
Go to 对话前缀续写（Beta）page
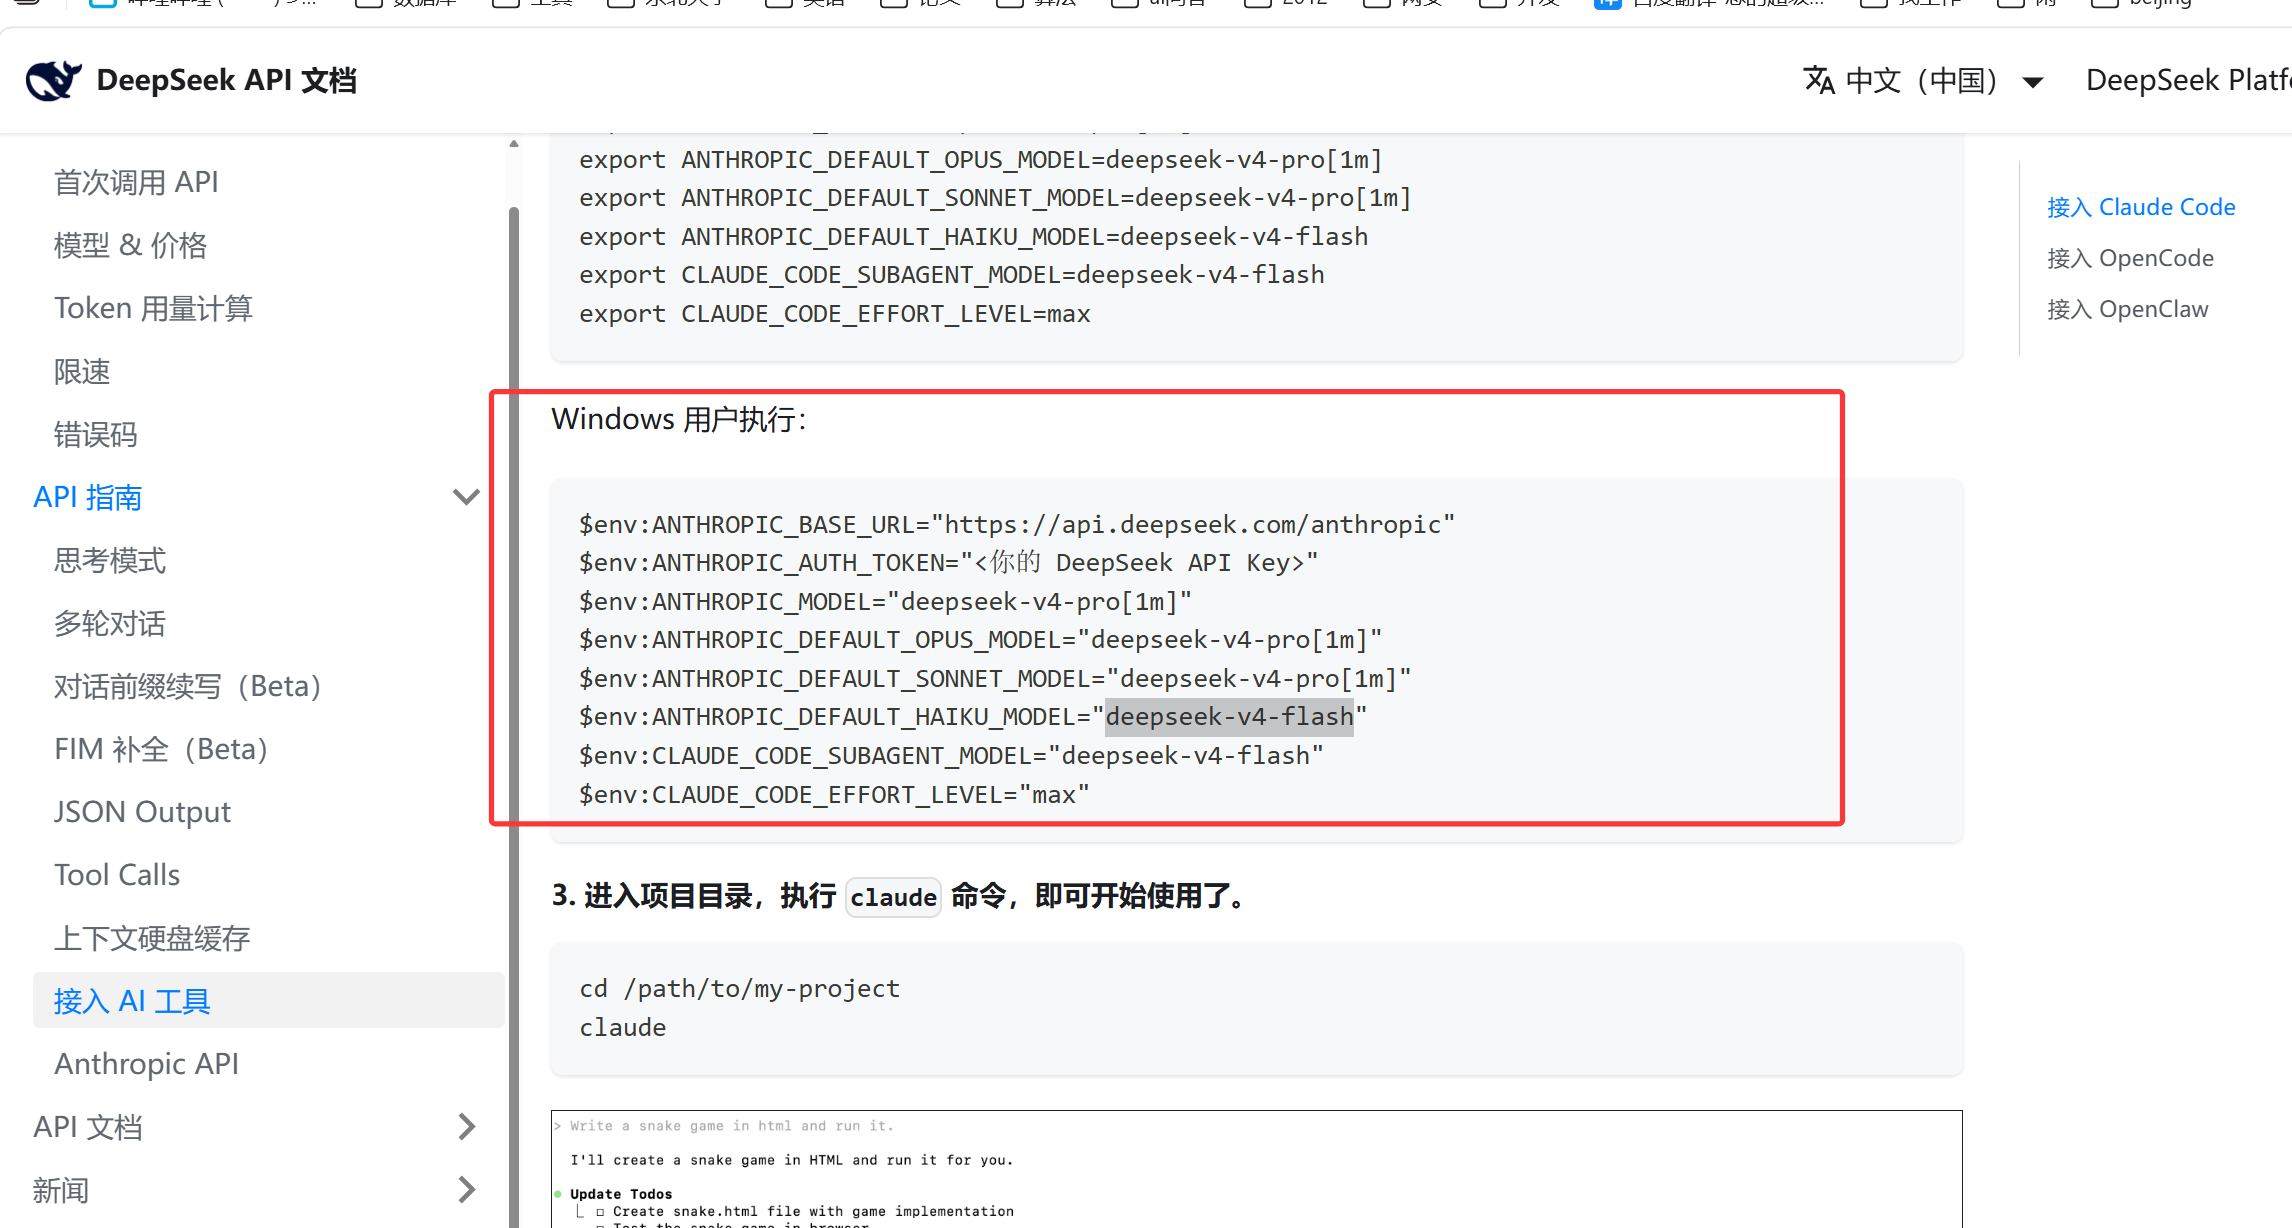pos(188,686)
